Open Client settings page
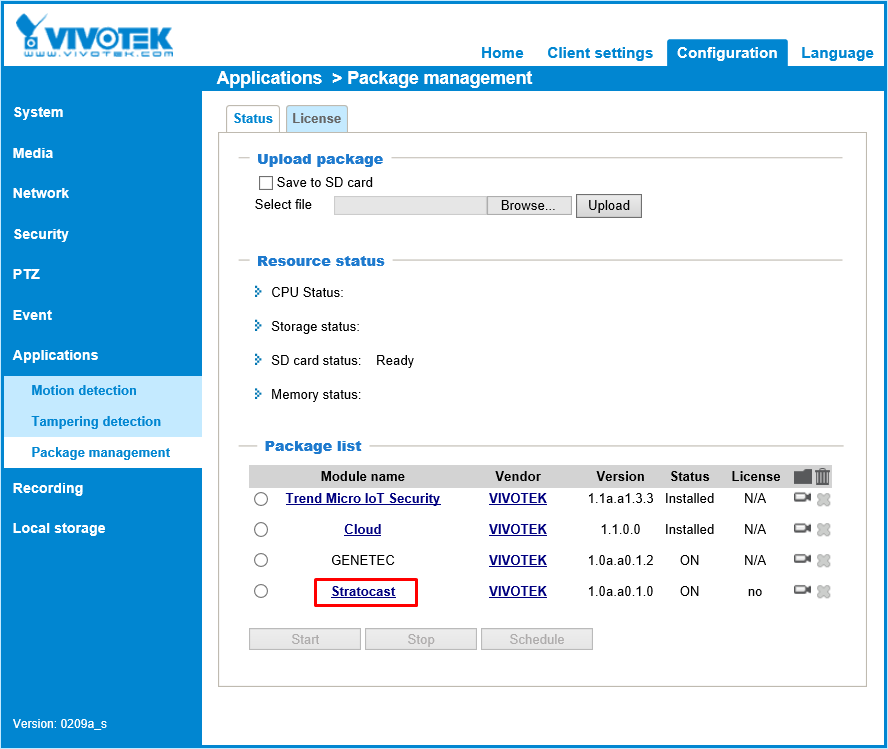The image size is (888, 749). (600, 53)
